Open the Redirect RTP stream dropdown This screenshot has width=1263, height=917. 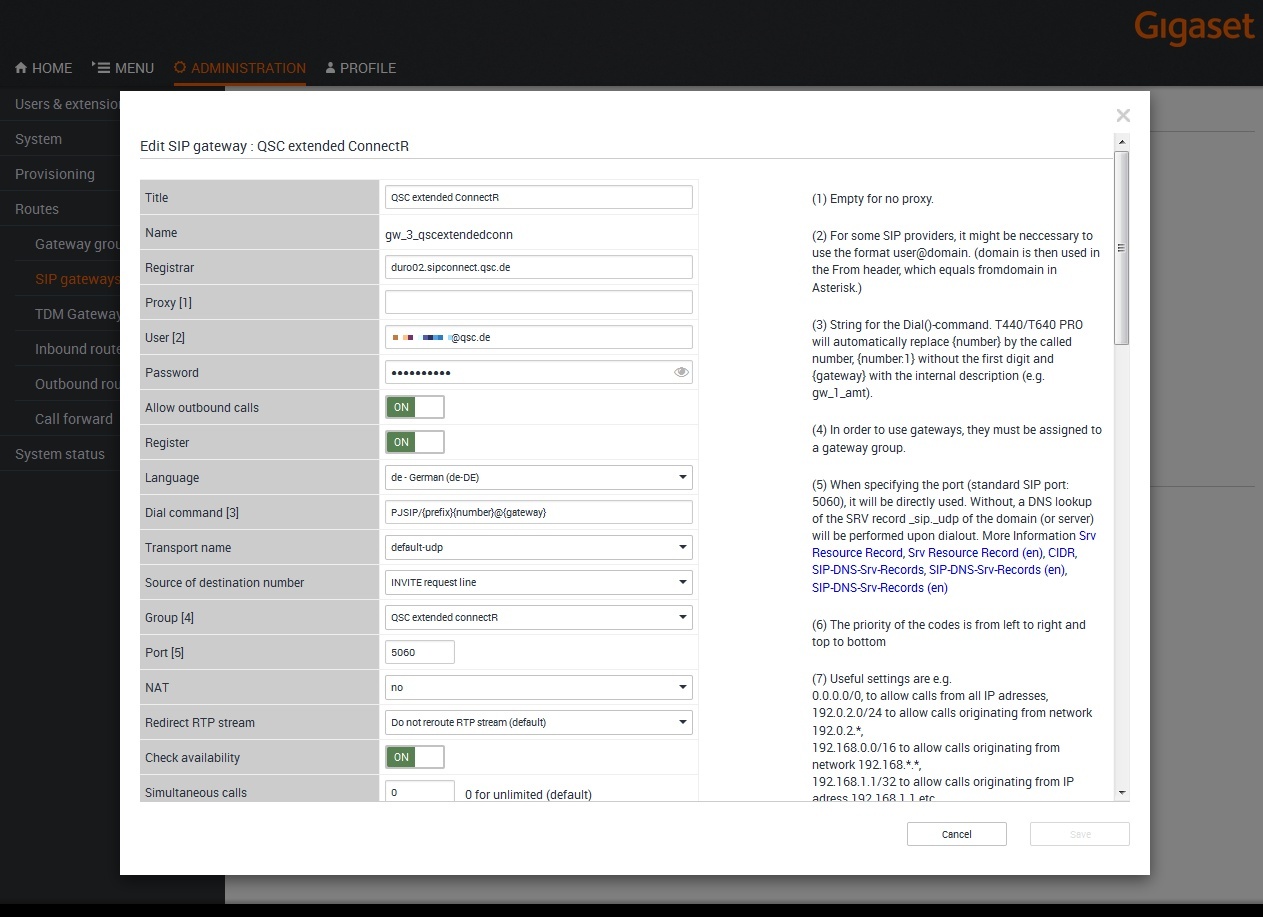click(539, 722)
